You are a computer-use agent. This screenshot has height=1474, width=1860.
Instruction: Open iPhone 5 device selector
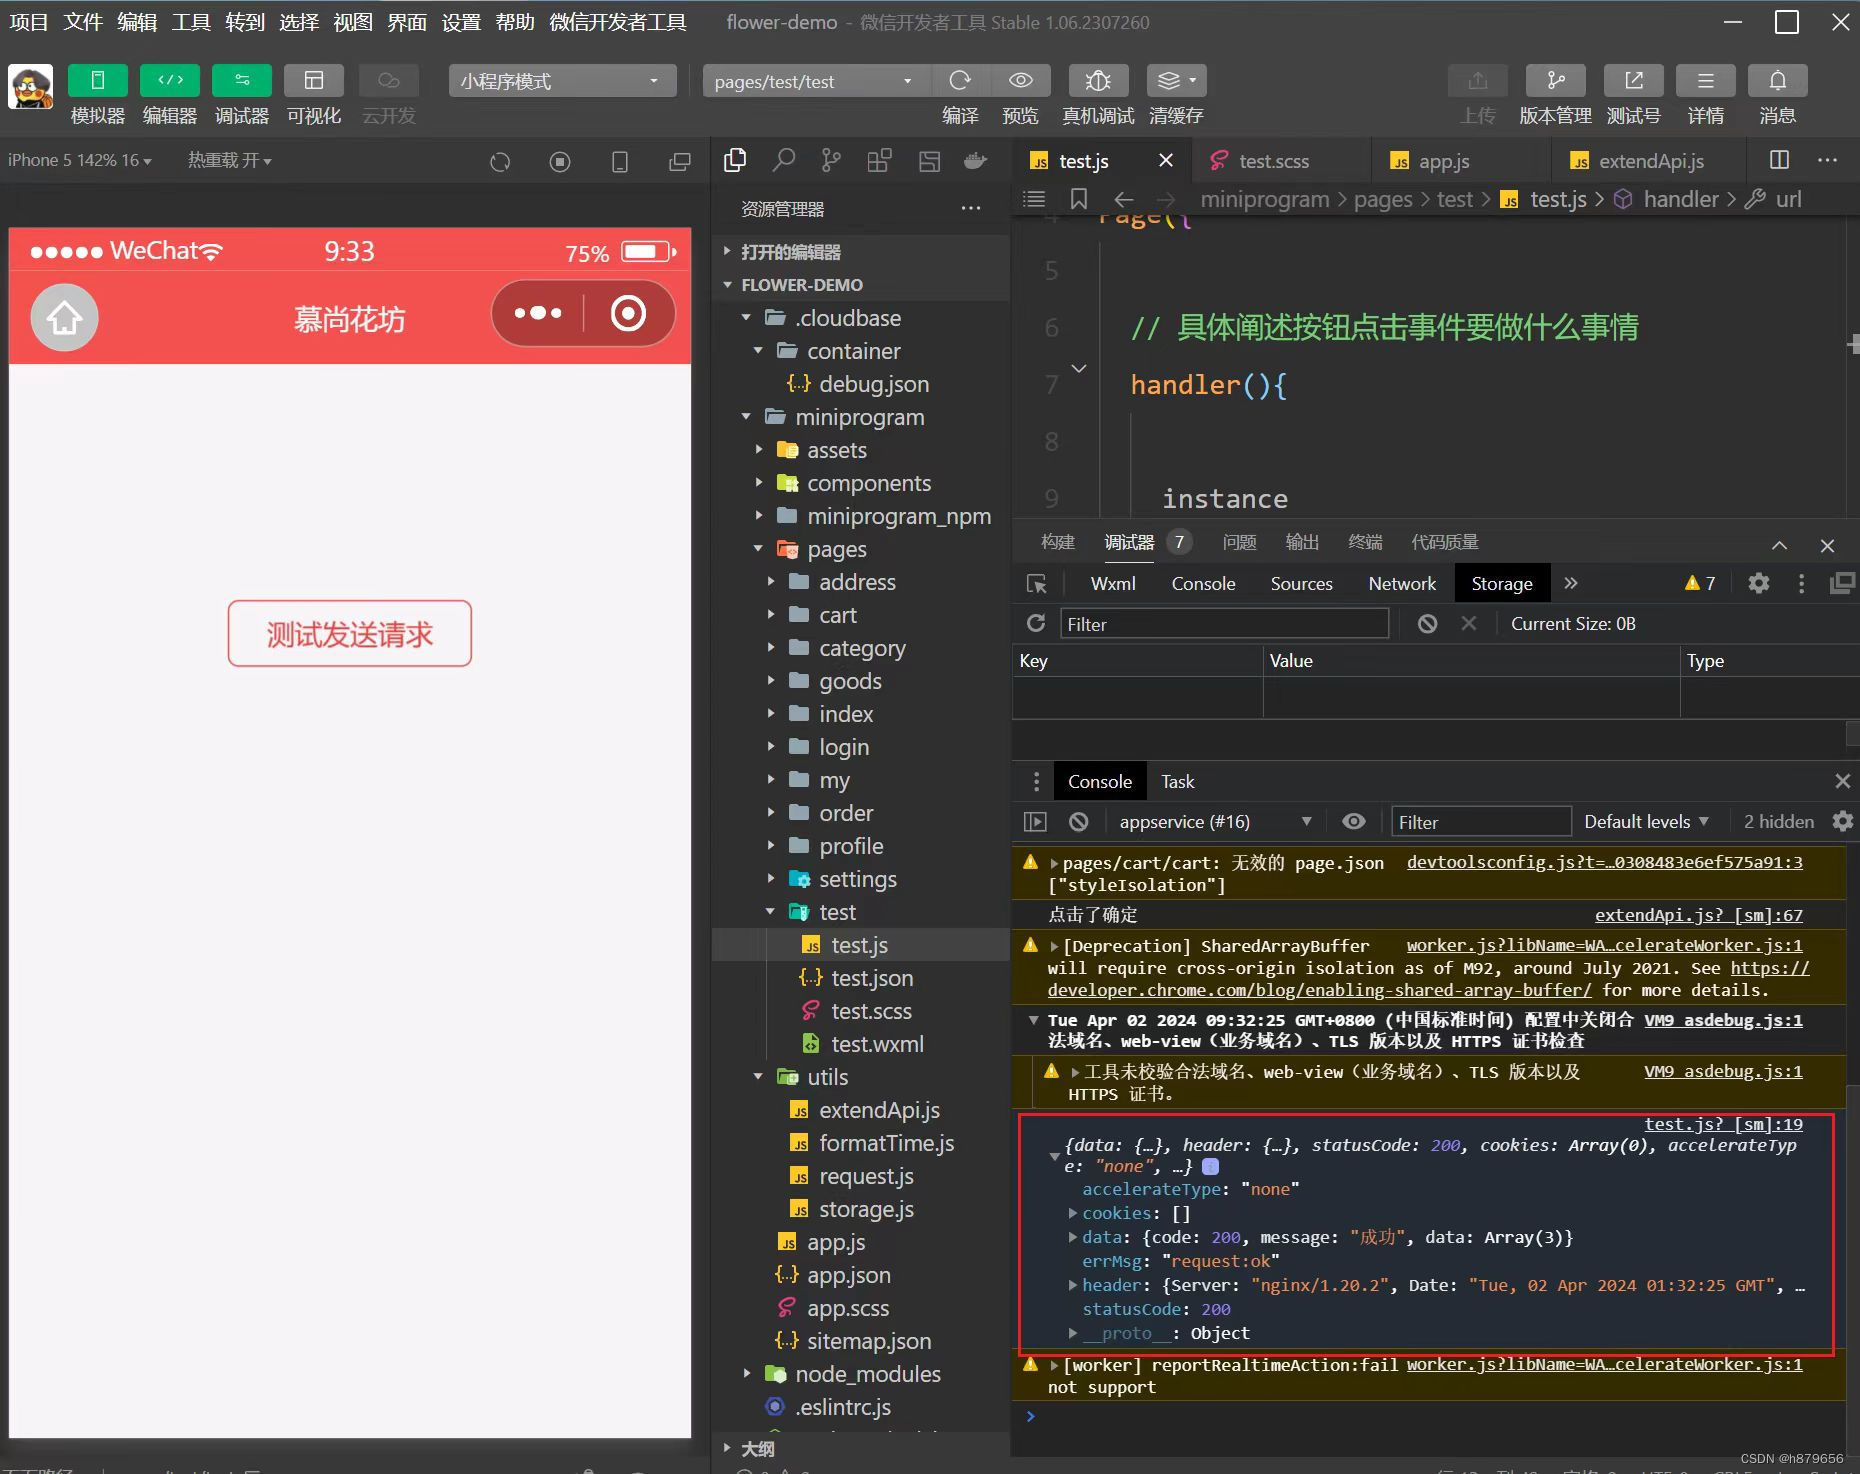click(80, 160)
